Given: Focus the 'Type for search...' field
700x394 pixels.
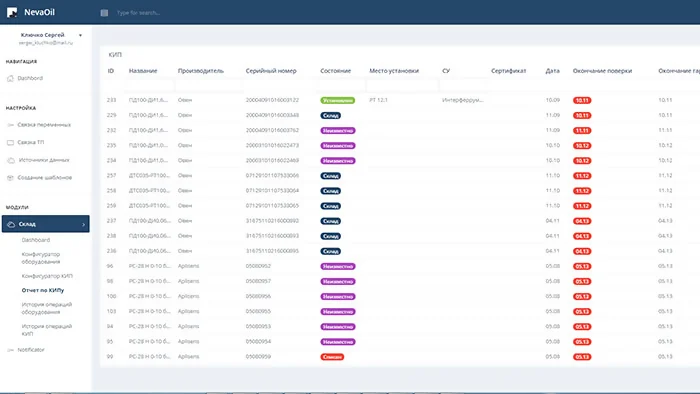Looking at the screenshot, I should pos(138,13).
